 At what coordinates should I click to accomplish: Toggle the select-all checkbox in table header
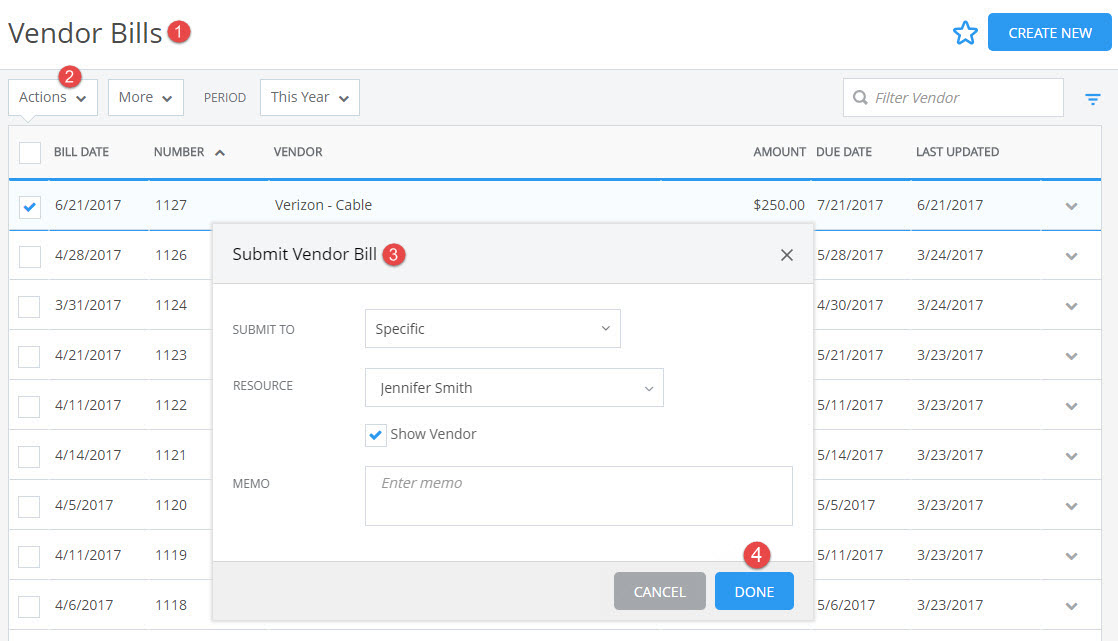tap(30, 152)
